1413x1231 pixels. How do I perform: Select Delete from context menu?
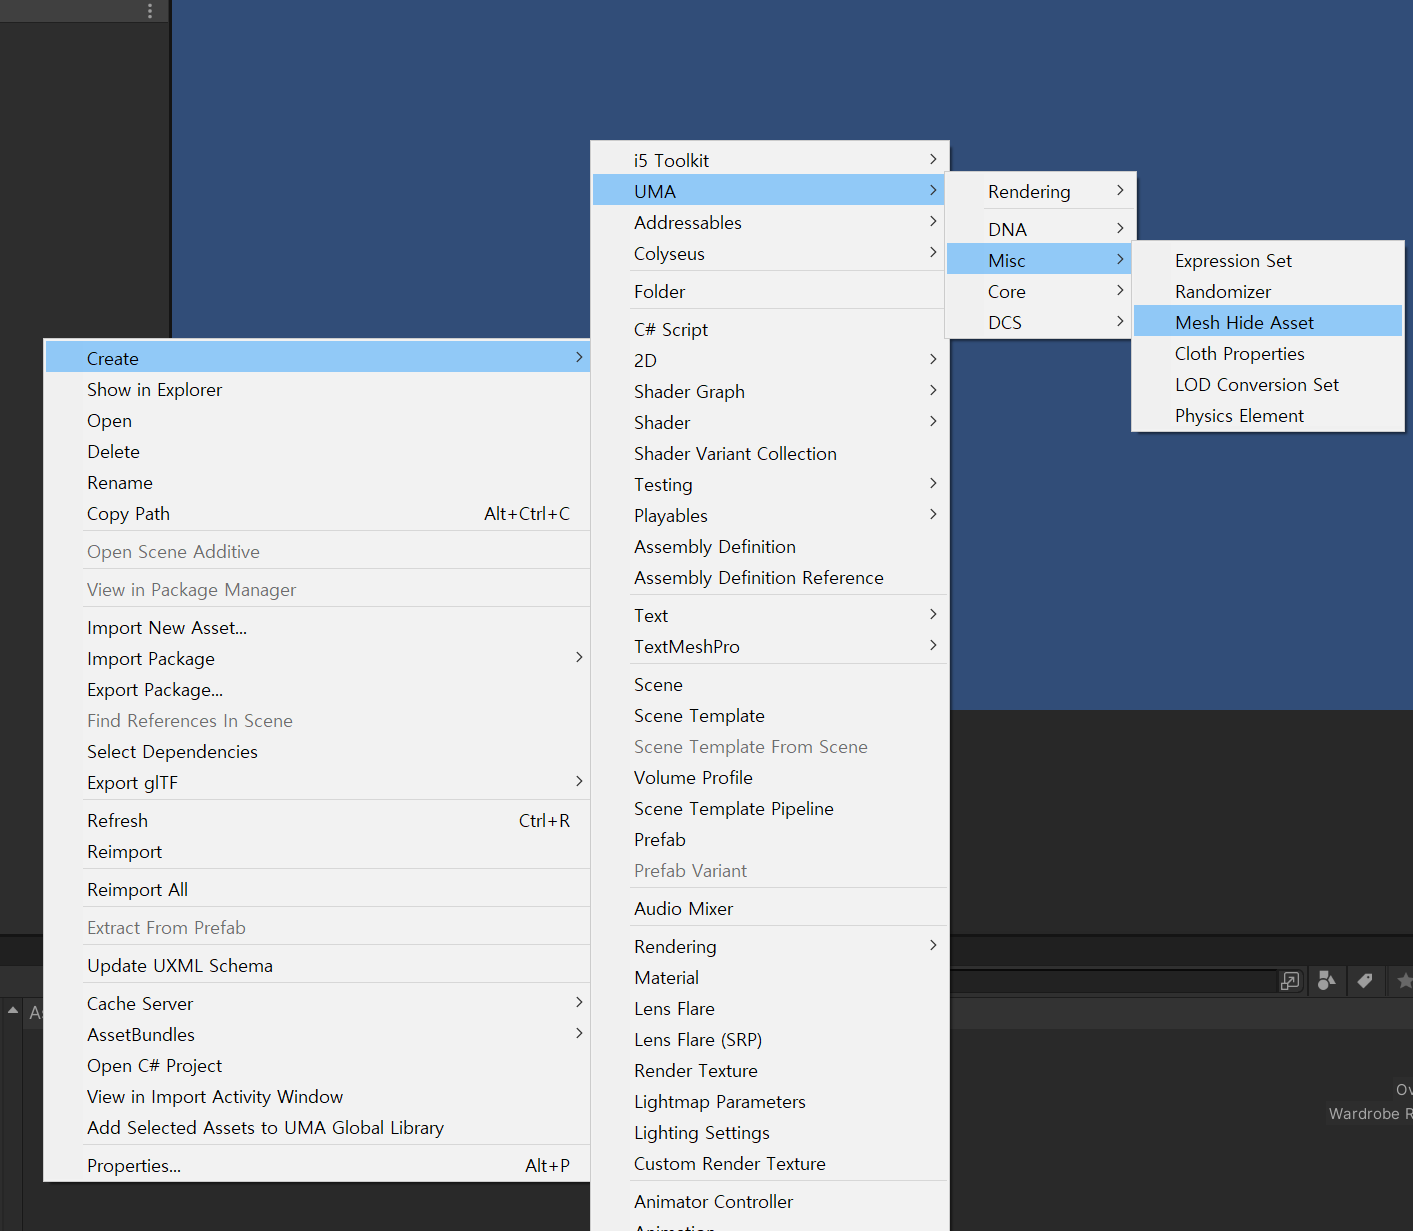pos(317,451)
